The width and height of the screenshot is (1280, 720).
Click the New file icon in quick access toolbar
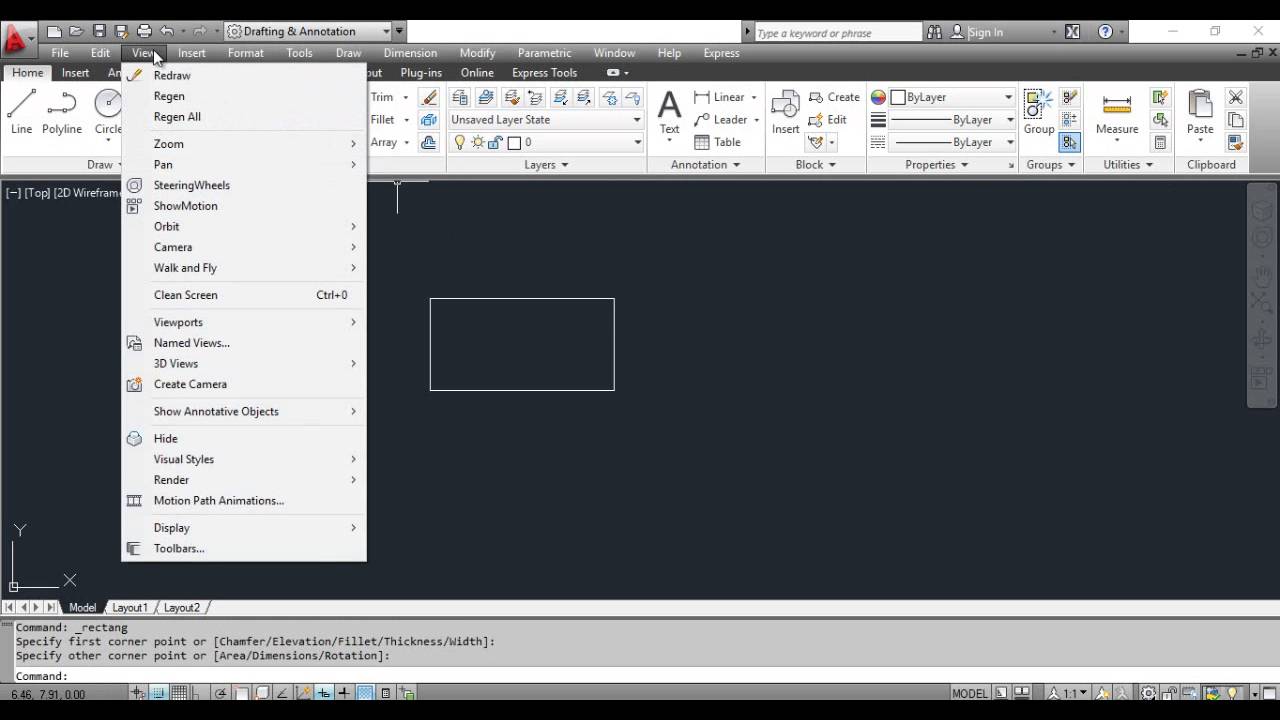click(x=55, y=32)
